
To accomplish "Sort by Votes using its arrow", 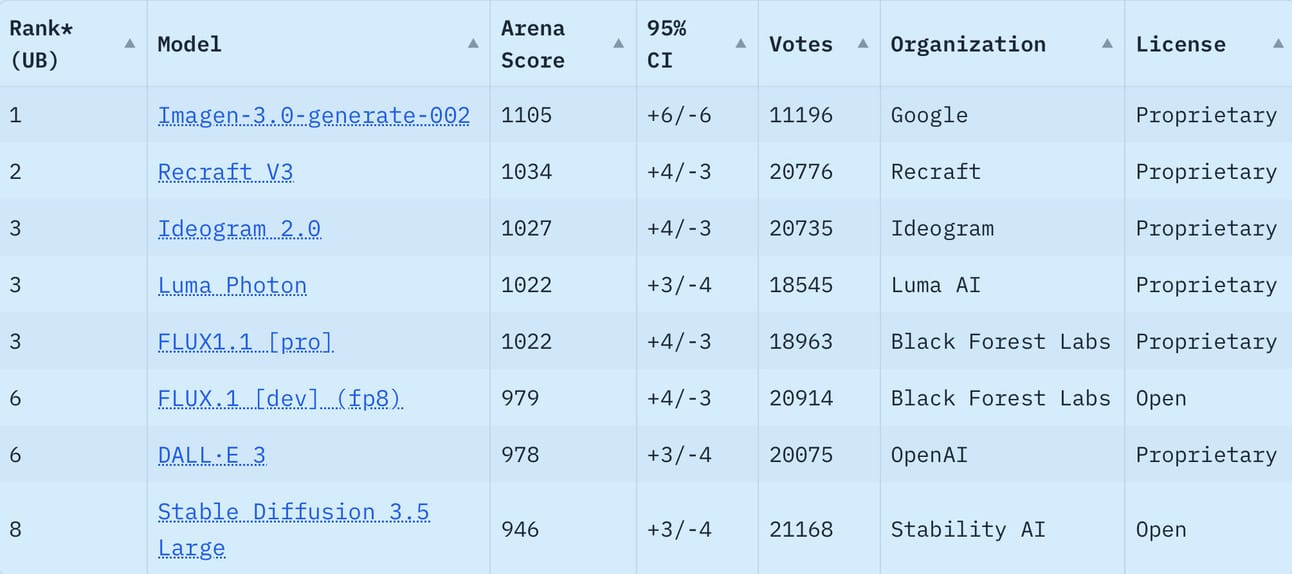I will (x=863, y=44).
